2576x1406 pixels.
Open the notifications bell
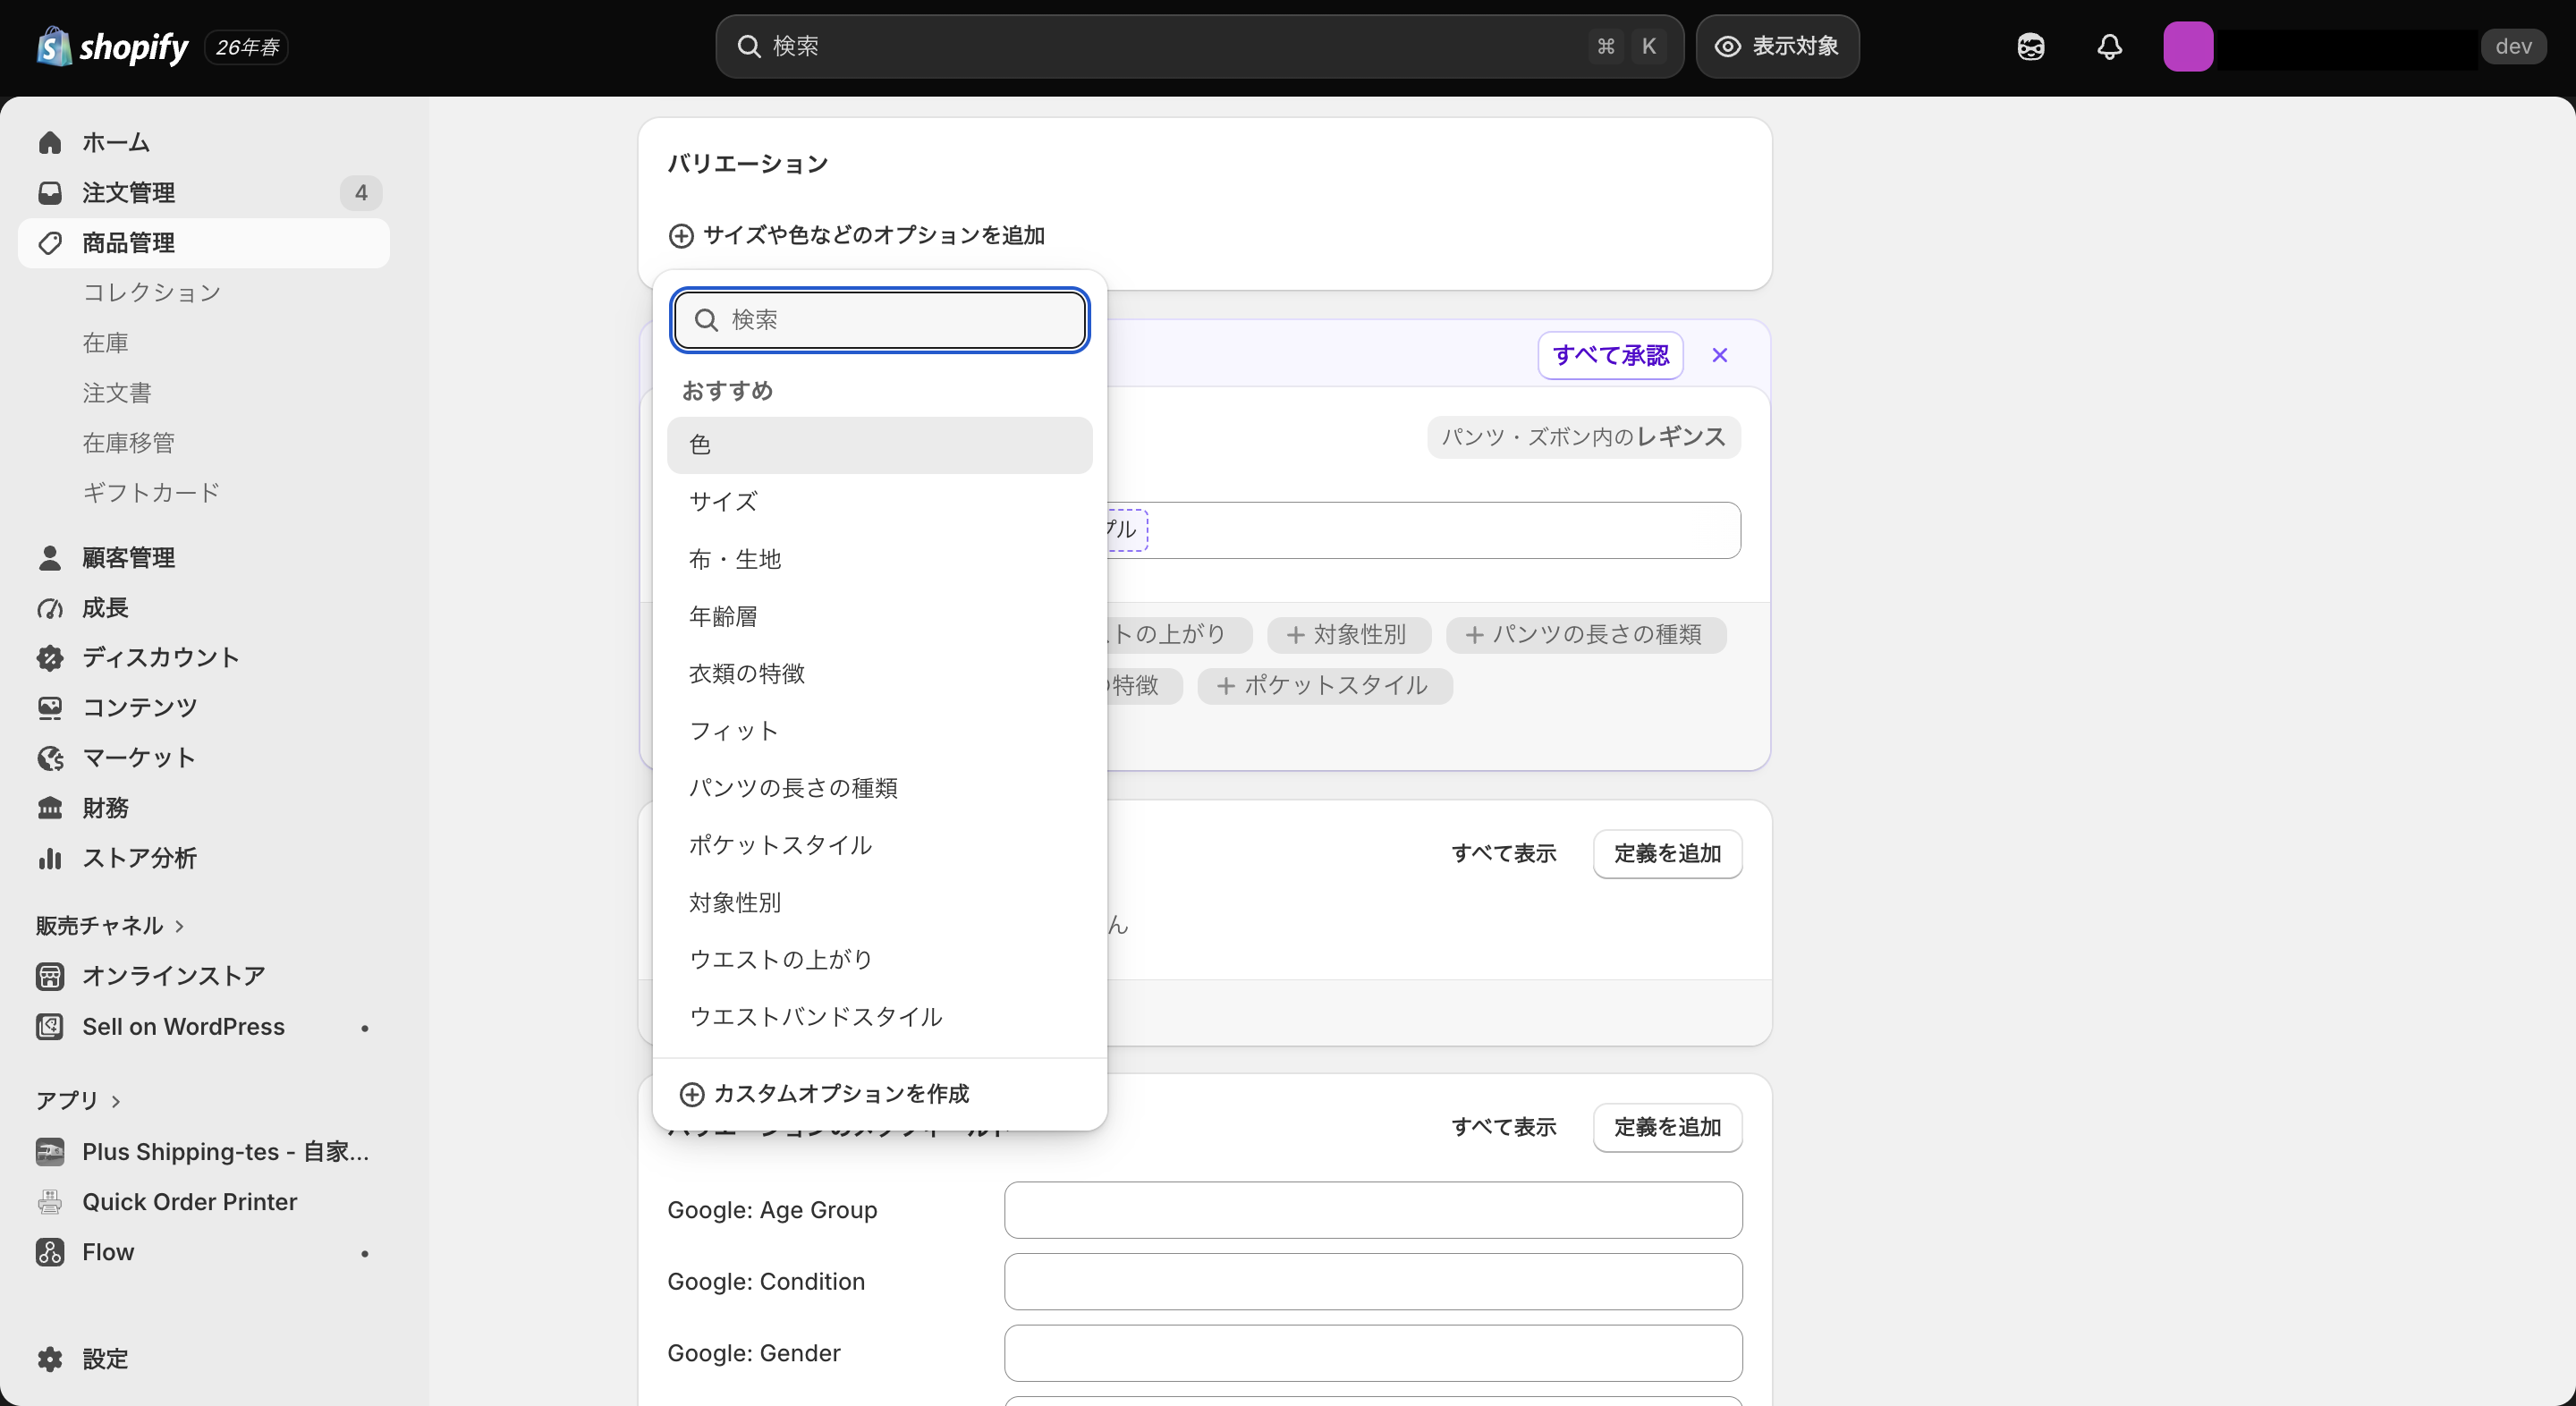(2109, 46)
